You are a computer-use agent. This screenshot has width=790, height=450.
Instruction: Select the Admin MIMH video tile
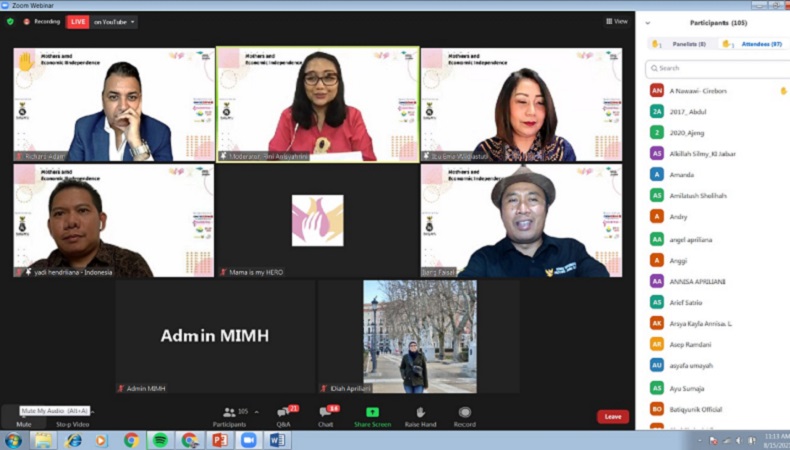[x=214, y=336]
